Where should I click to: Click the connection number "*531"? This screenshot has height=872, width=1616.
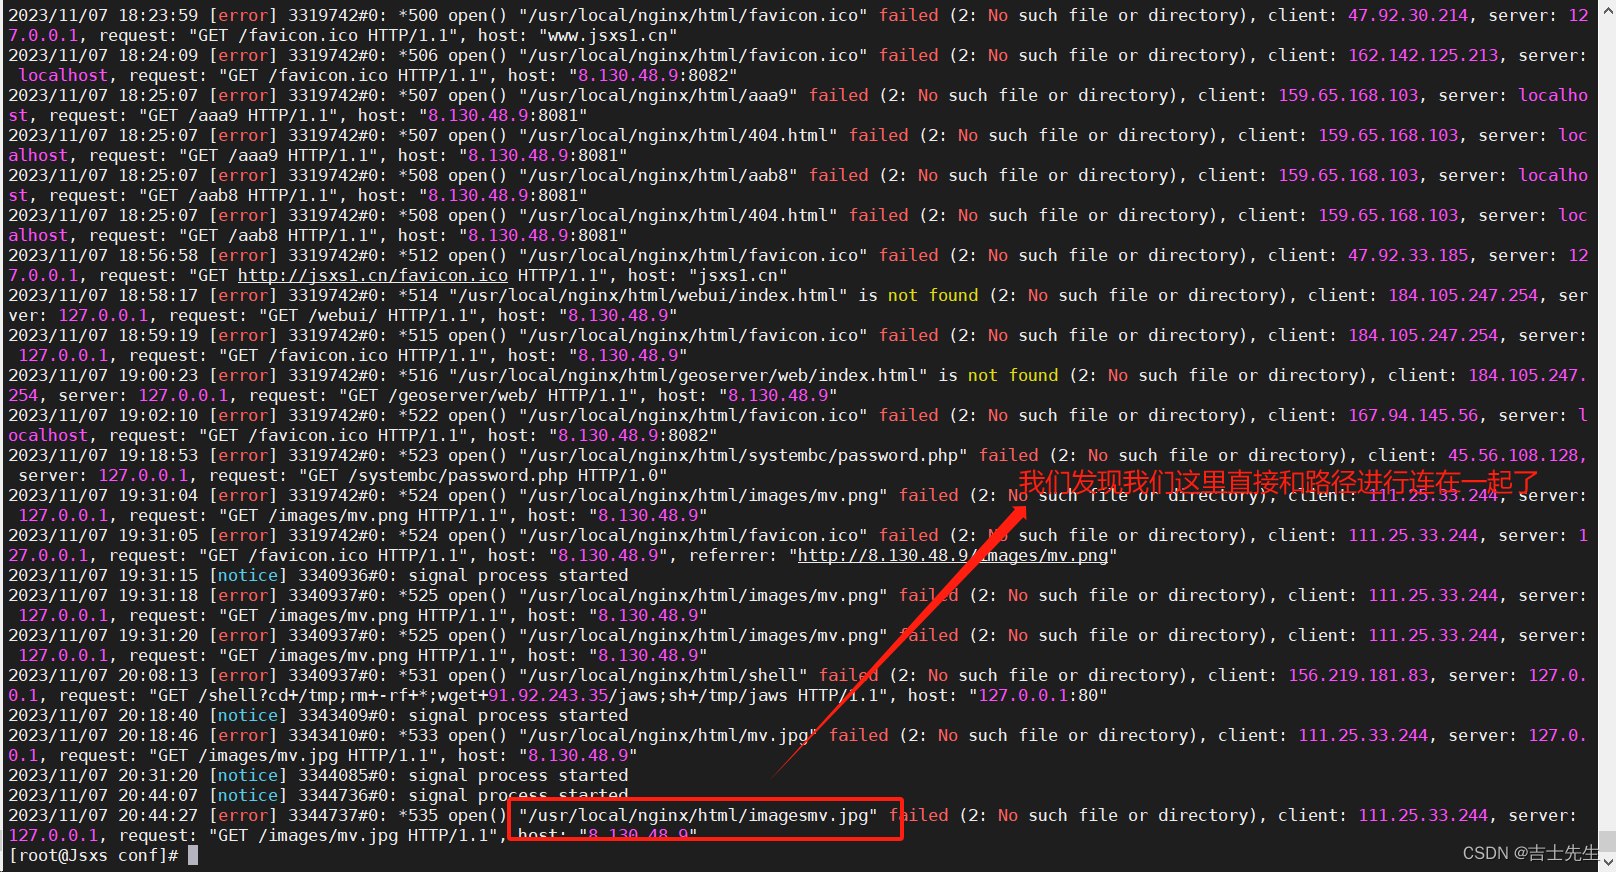pos(418,675)
